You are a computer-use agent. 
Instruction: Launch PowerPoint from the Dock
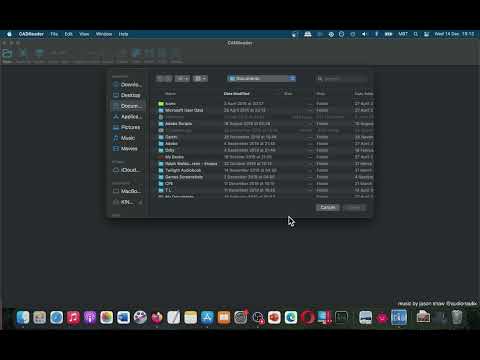274,317
